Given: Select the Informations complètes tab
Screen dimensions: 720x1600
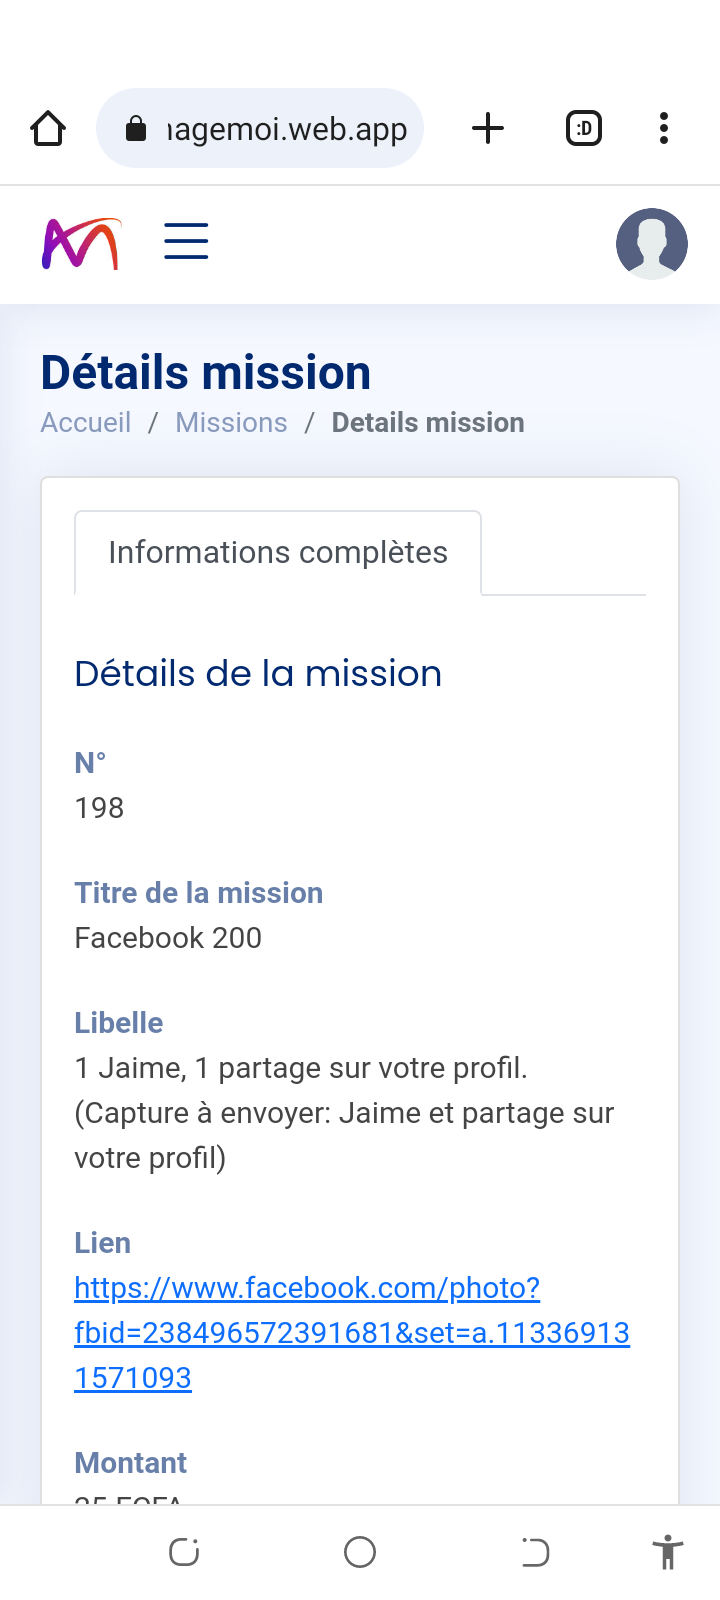Looking at the screenshot, I should coord(278,553).
